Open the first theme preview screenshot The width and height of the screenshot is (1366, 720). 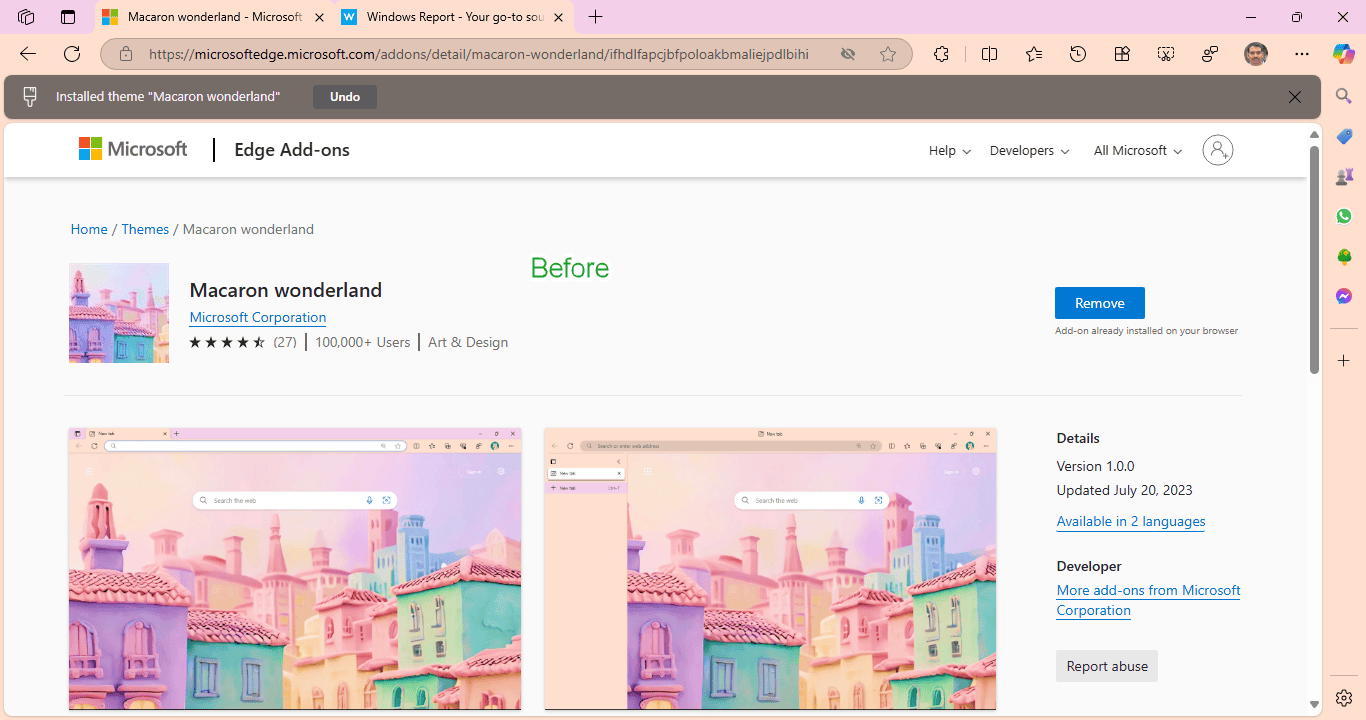(x=295, y=569)
